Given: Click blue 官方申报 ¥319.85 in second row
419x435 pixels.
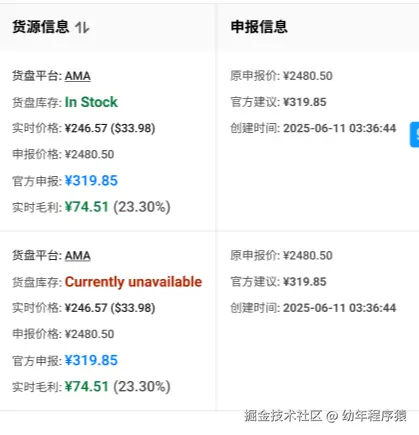Looking at the screenshot, I should click(x=91, y=360).
